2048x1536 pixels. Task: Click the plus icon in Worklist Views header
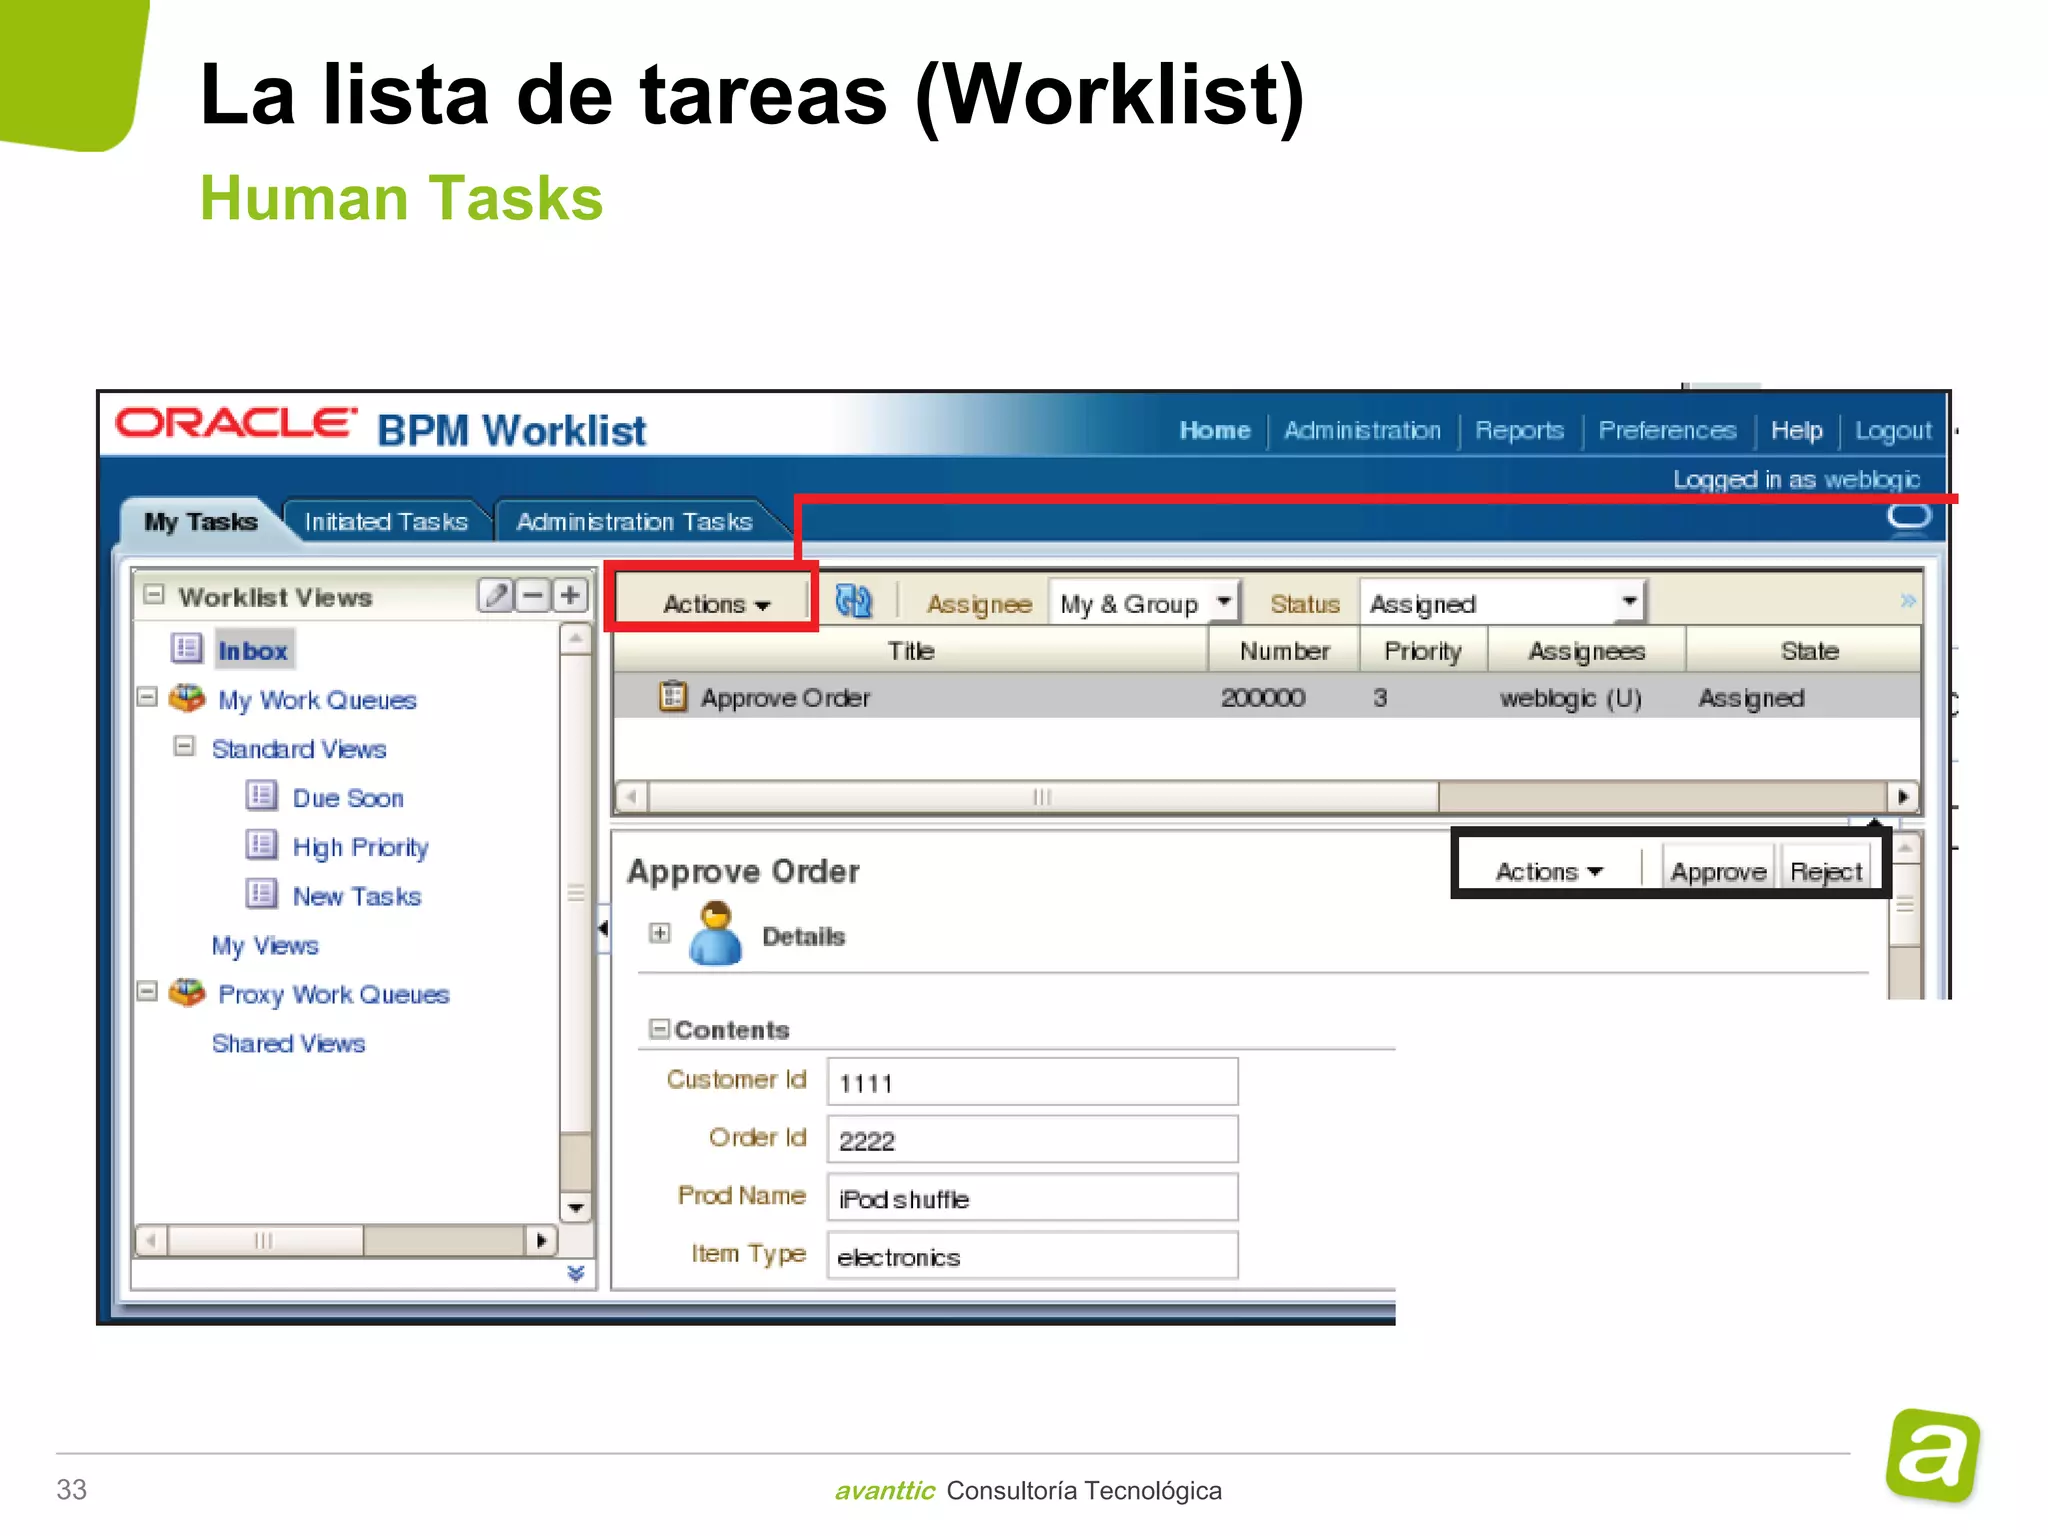[x=570, y=595]
